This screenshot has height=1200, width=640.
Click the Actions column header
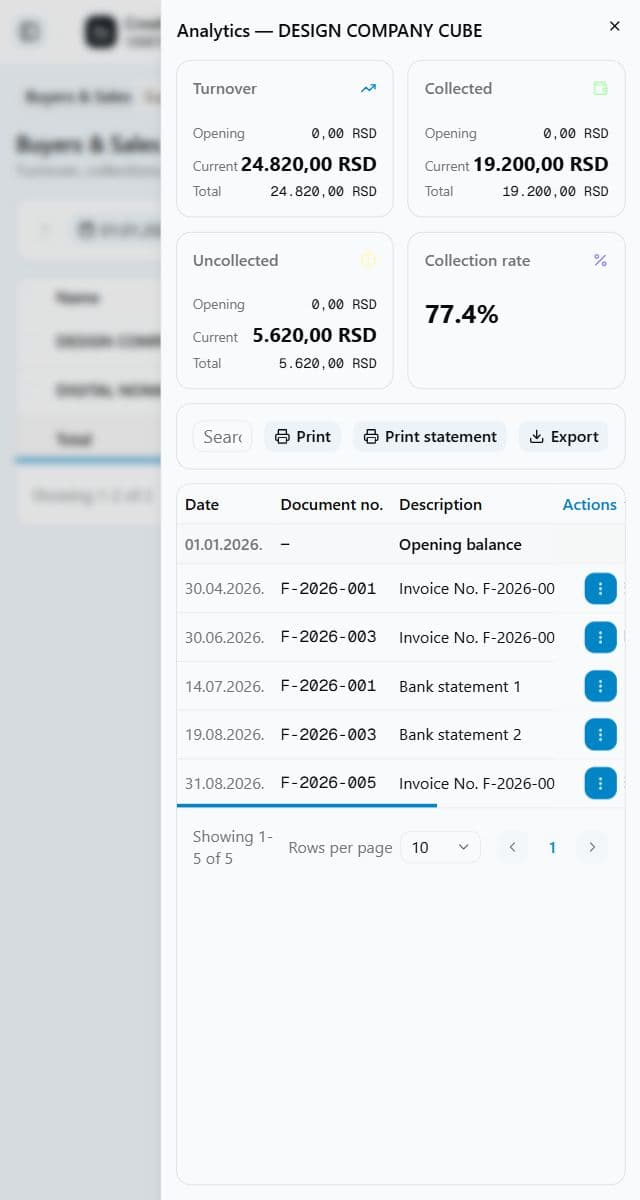click(590, 505)
